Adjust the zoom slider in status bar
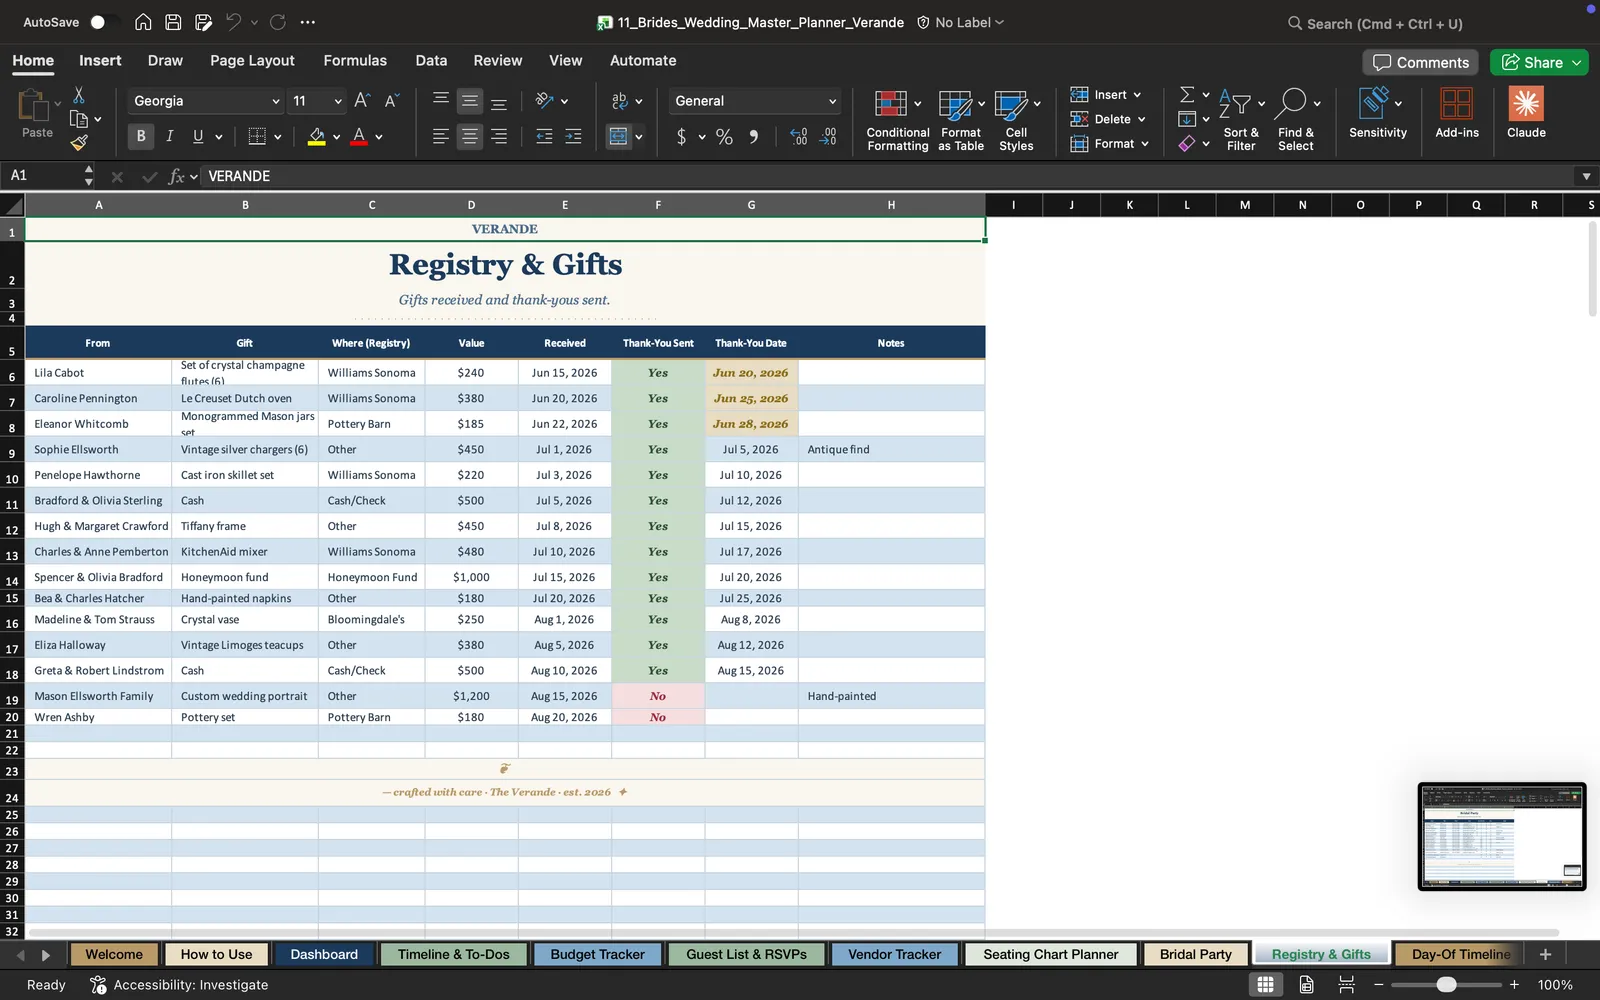This screenshot has height=1000, width=1600. [1446, 985]
